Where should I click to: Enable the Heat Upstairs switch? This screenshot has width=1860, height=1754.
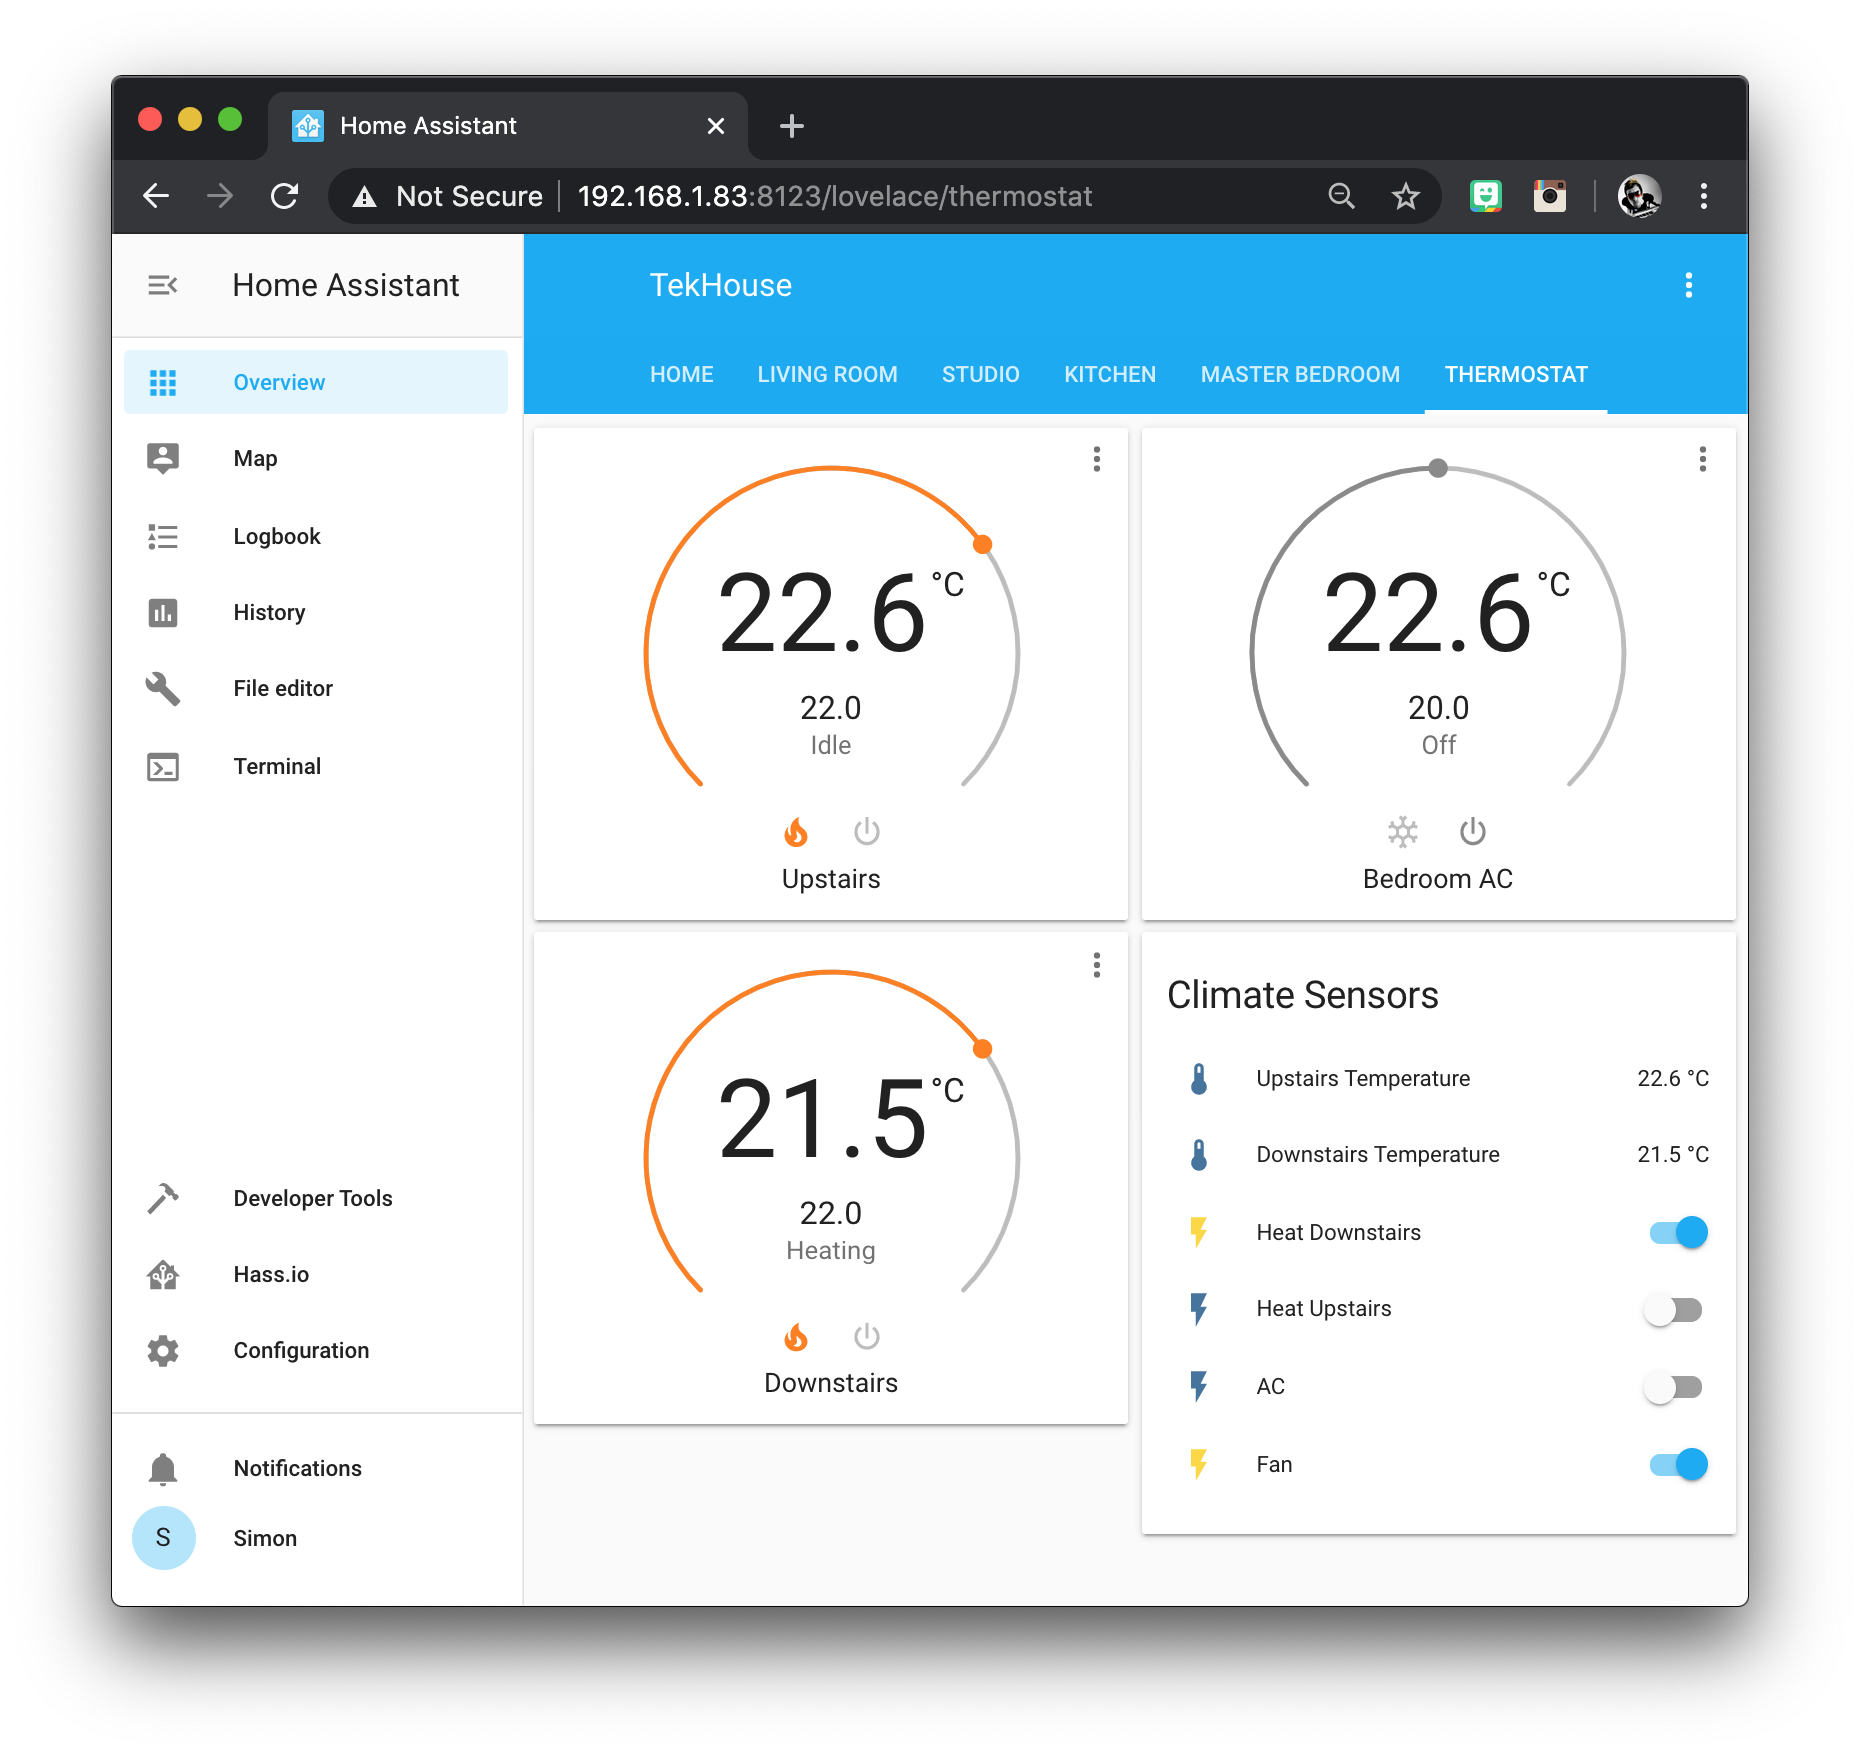point(1673,1309)
